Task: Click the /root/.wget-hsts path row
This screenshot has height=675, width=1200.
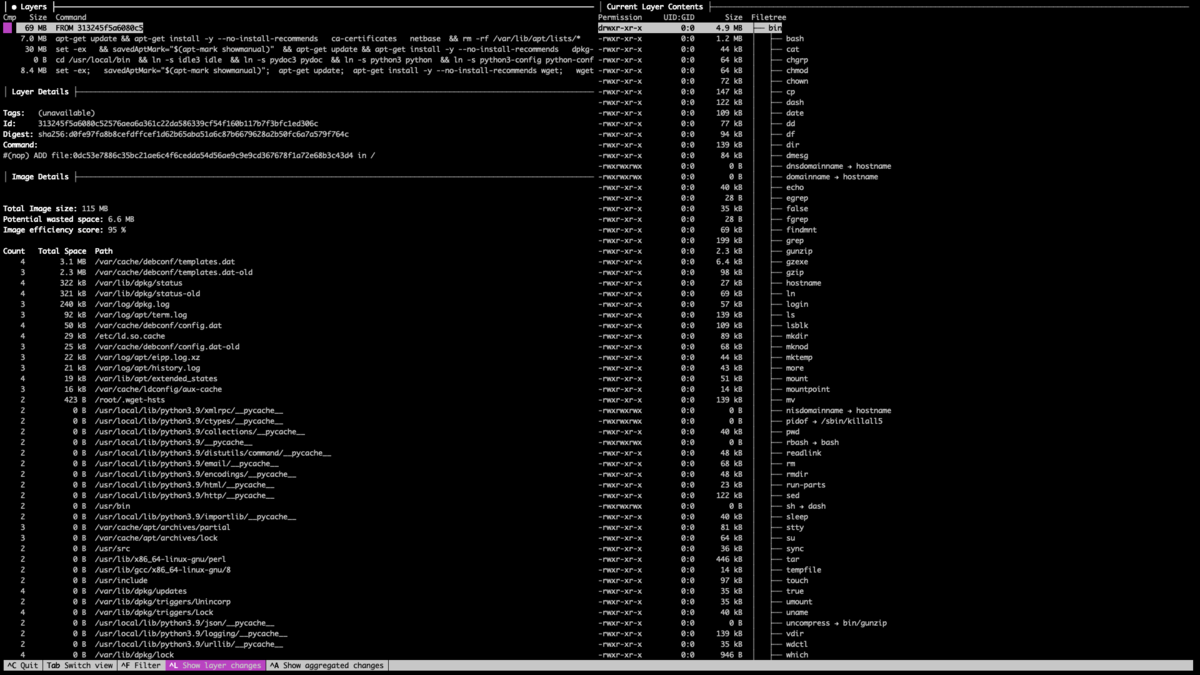Action: coord(299,400)
